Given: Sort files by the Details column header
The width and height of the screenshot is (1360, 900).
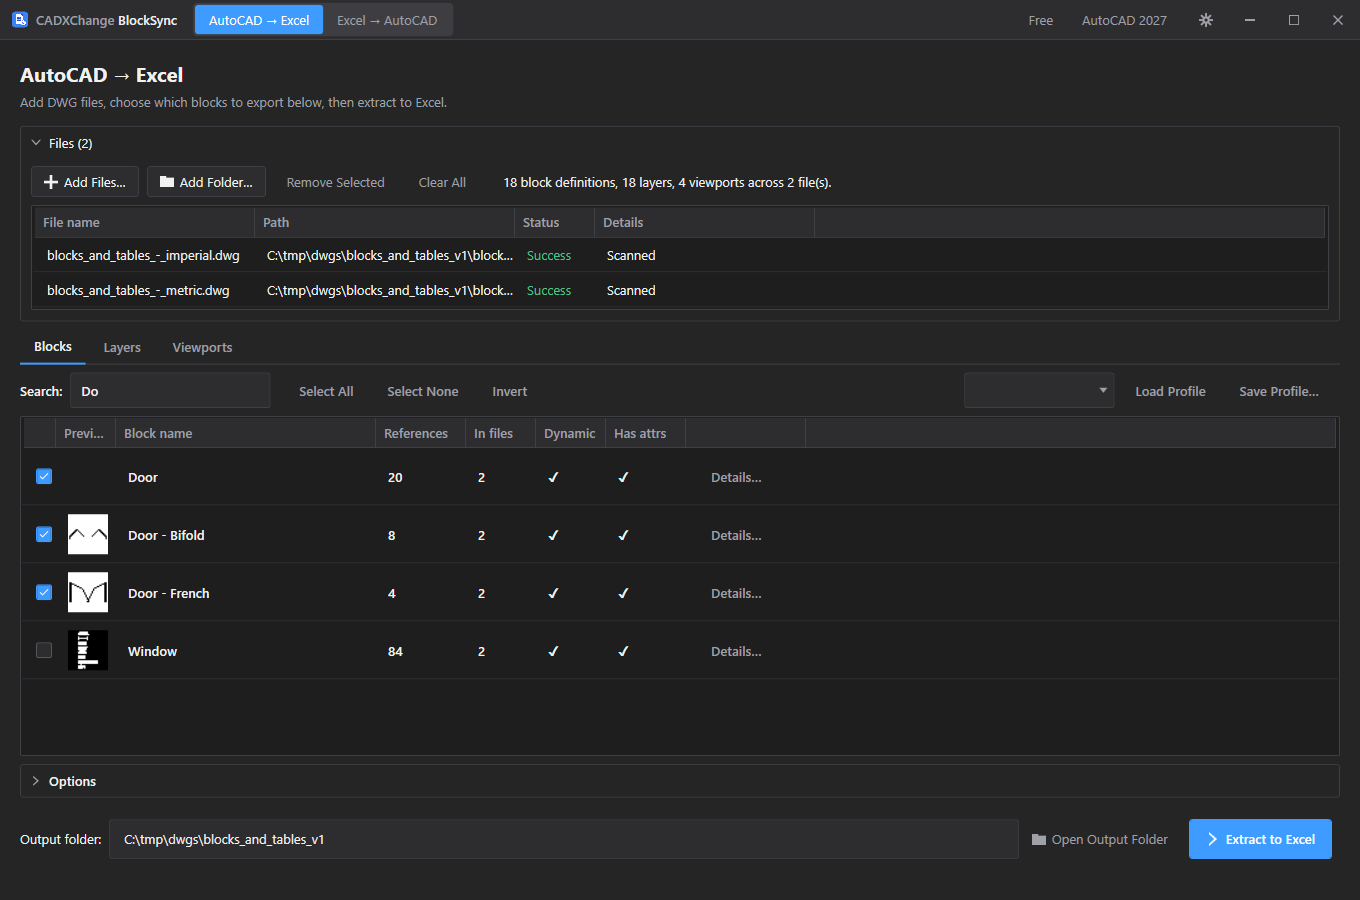Looking at the screenshot, I should pos(704,222).
